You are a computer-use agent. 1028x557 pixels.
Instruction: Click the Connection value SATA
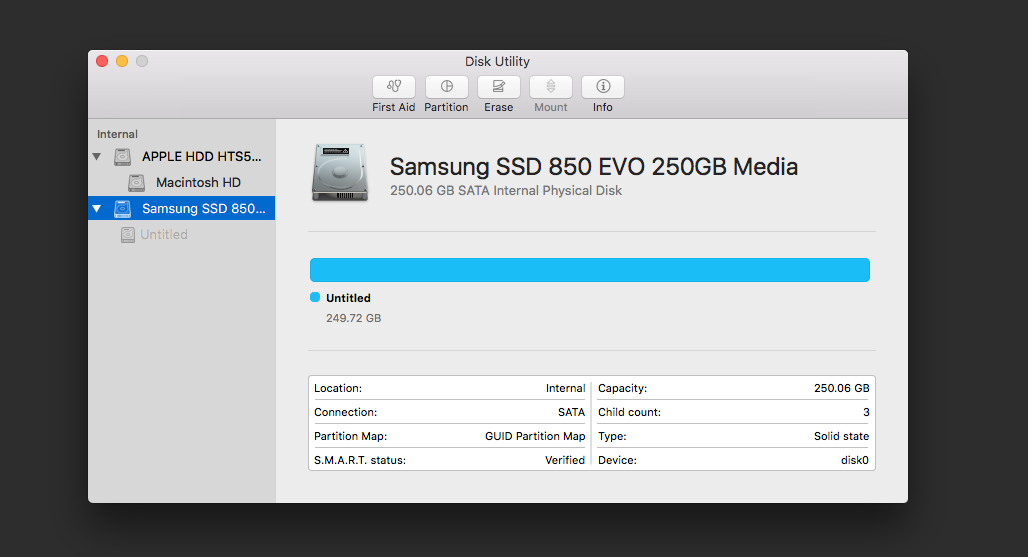(571, 412)
